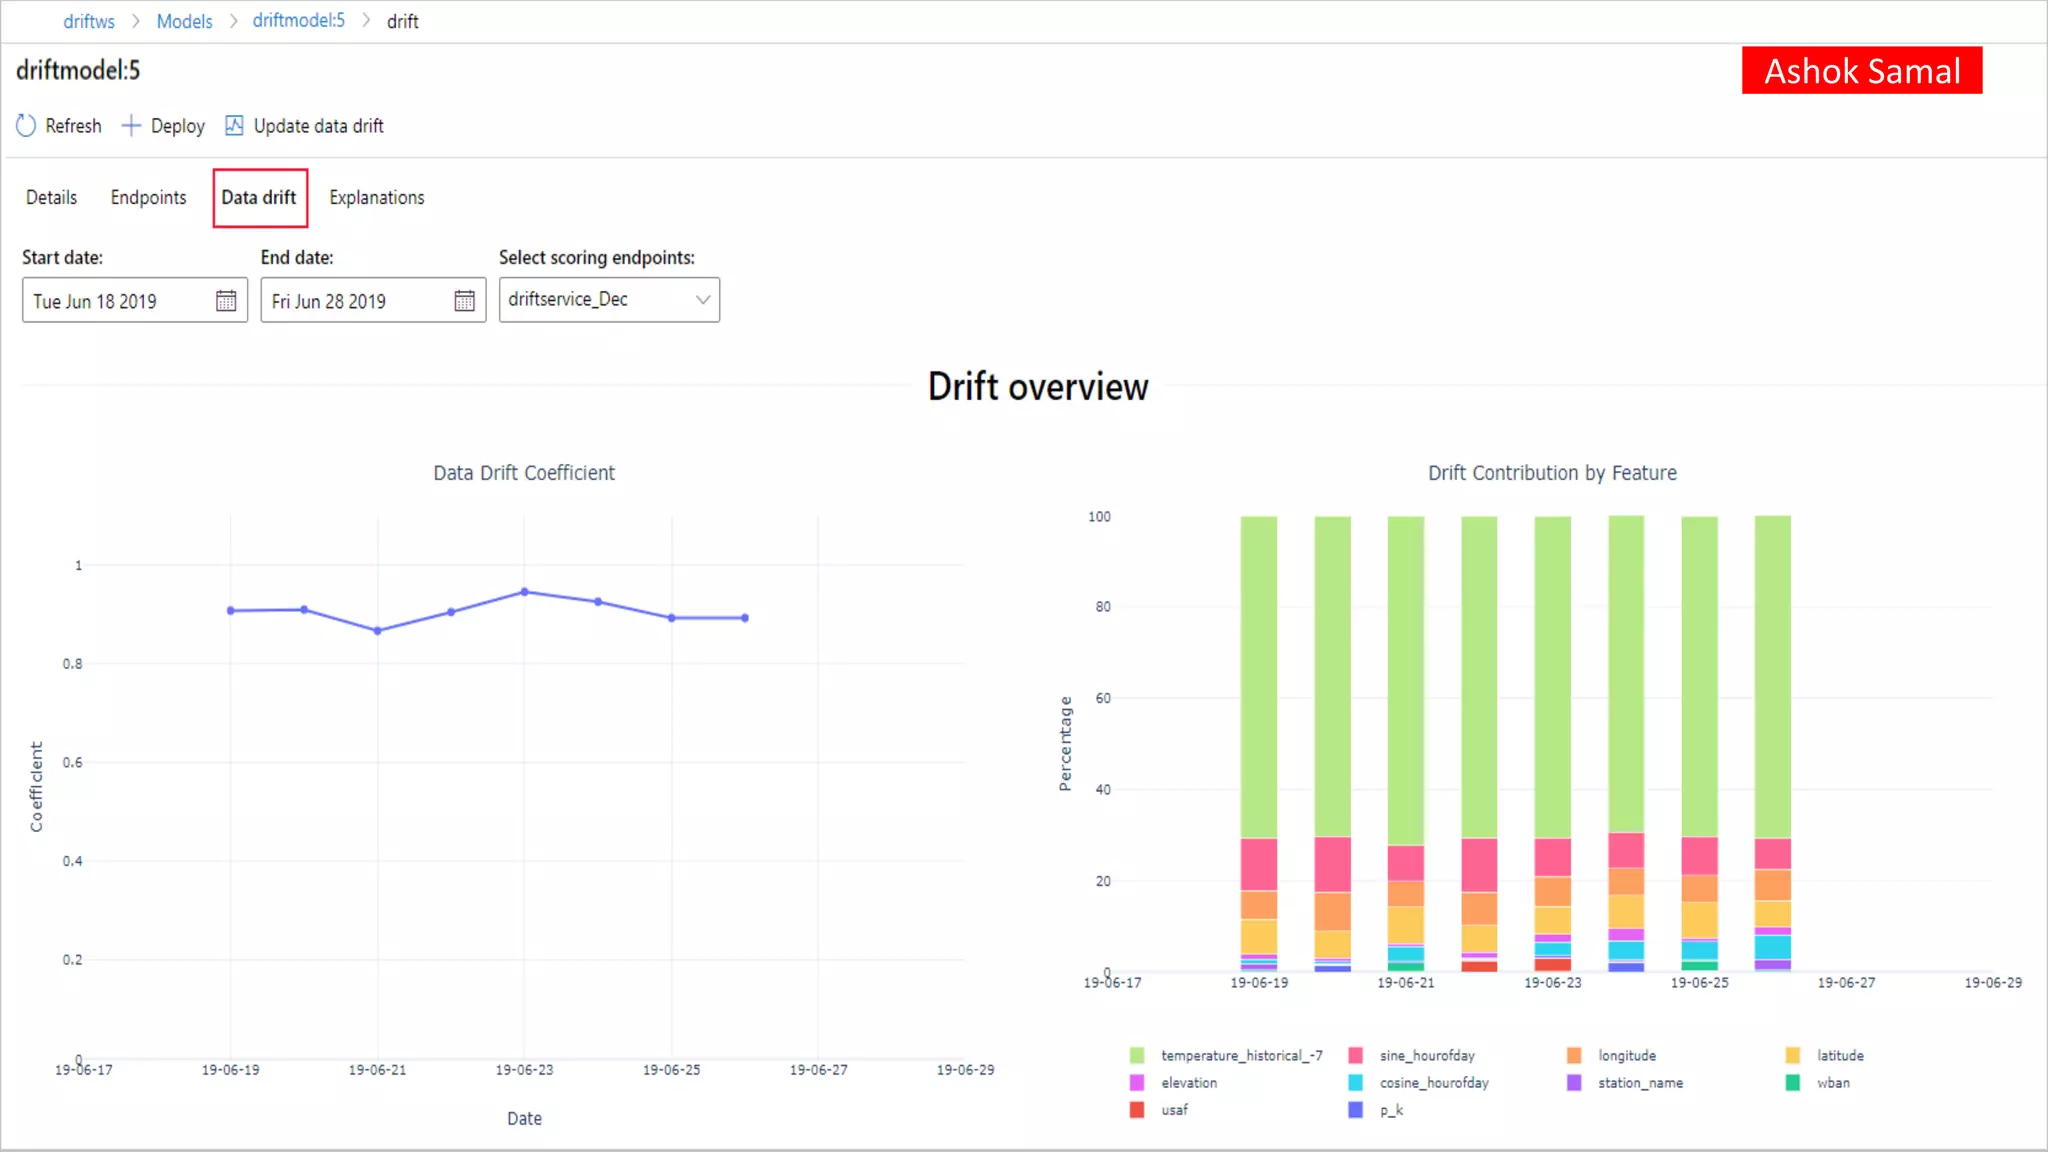2048x1152 pixels.
Task: Select the Endpoints tab
Action: tap(148, 197)
